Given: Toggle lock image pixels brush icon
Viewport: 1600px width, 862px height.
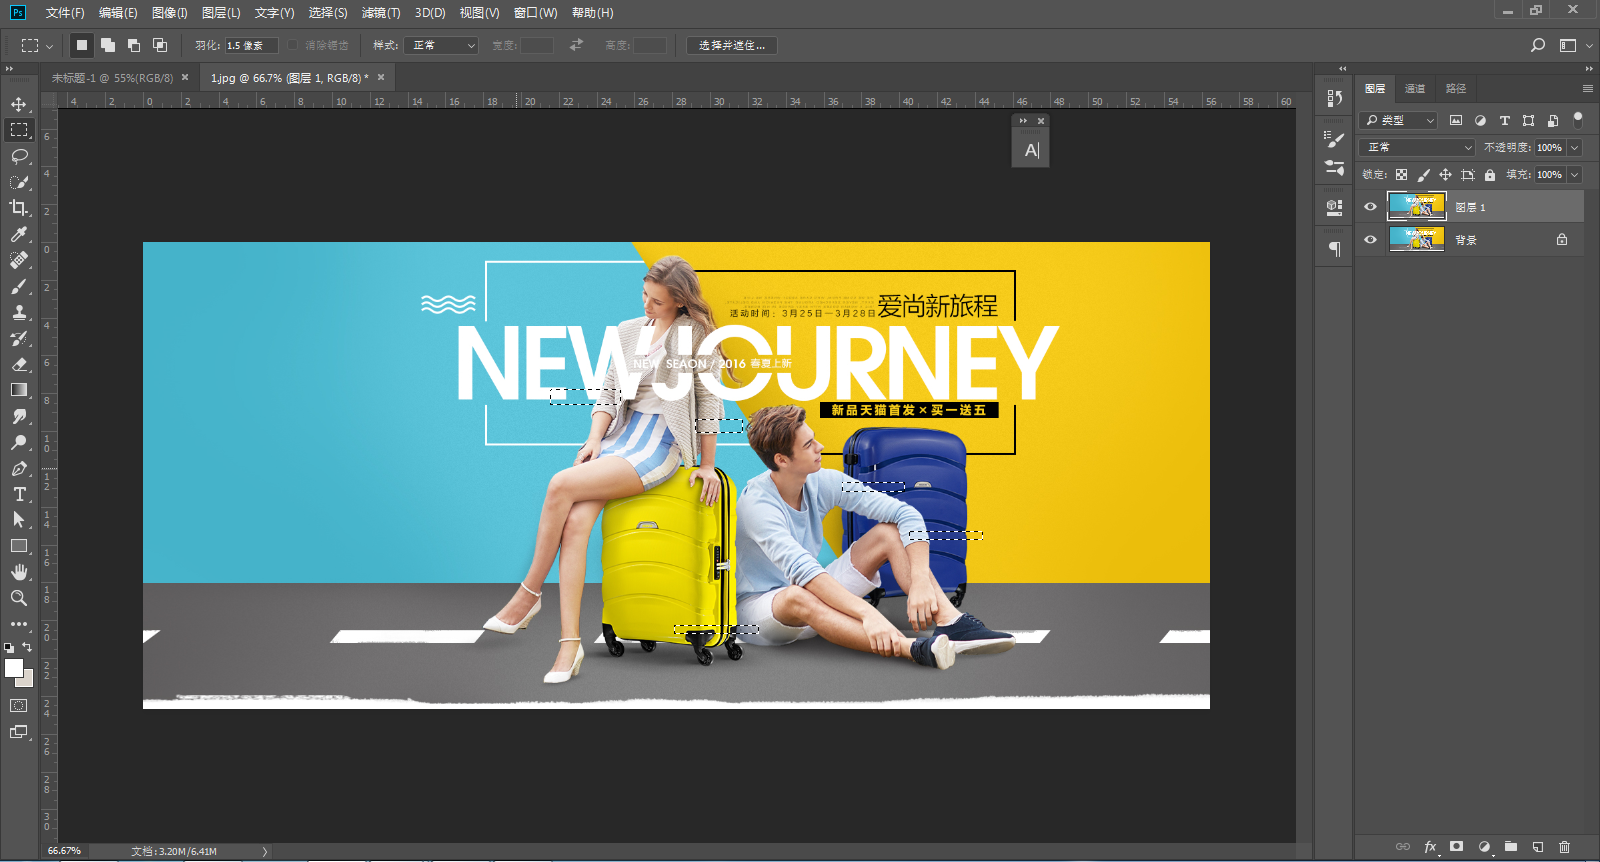Looking at the screenshot, I should click(x=1424, y=175).
